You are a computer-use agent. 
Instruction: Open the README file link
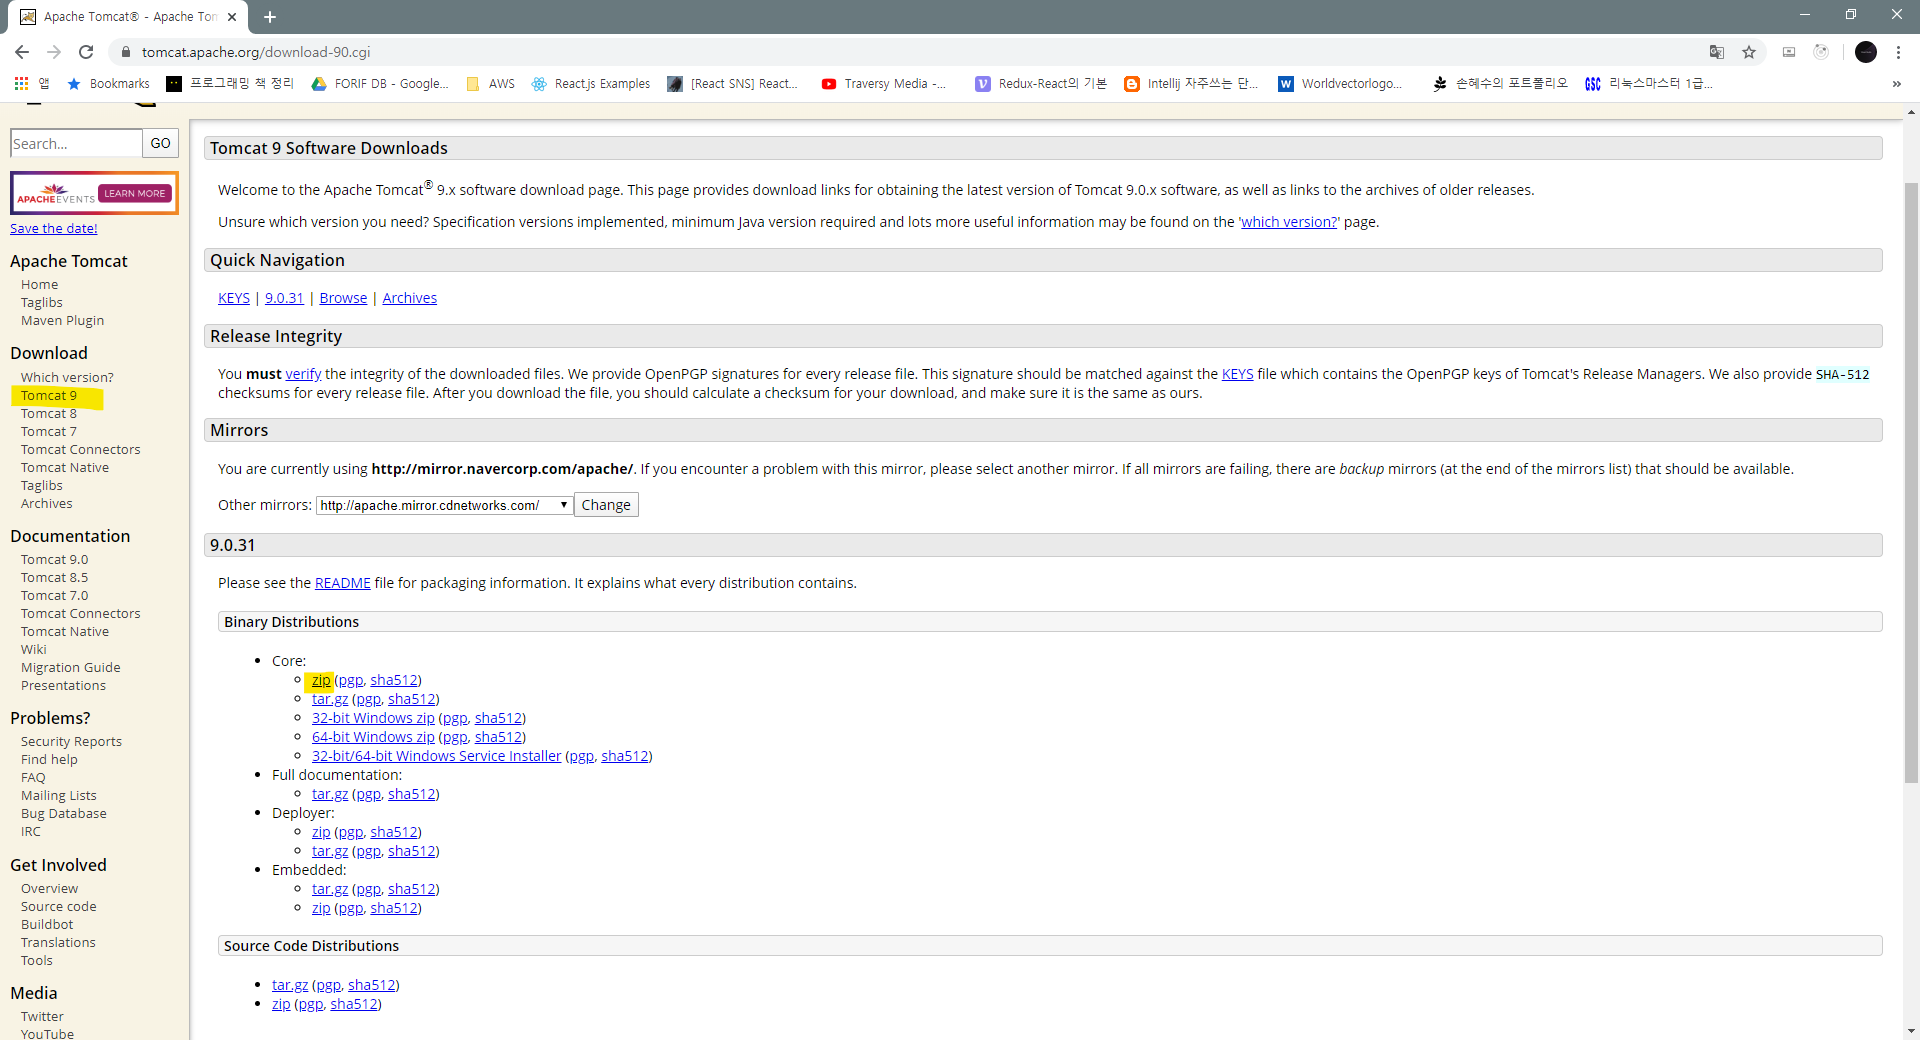[x=343, y=583]
